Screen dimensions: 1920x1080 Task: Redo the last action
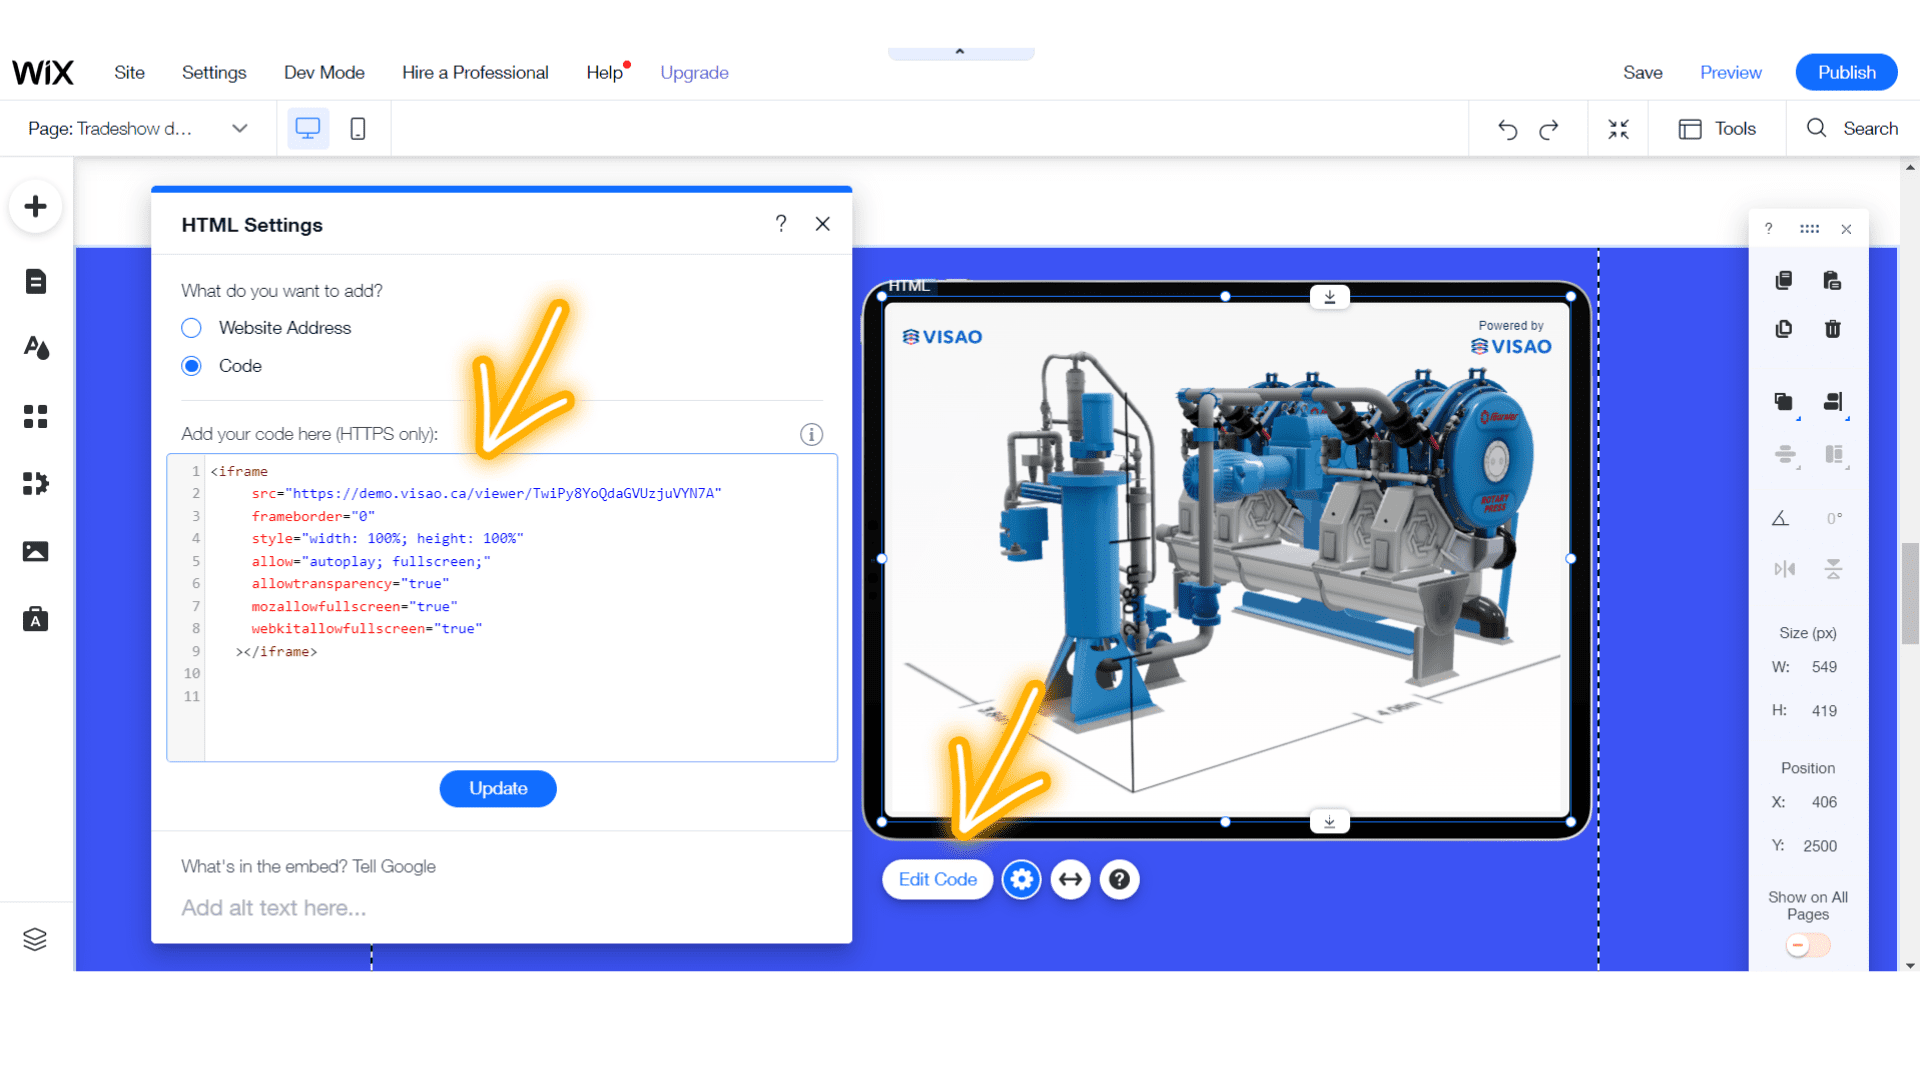click(1549, 129)
